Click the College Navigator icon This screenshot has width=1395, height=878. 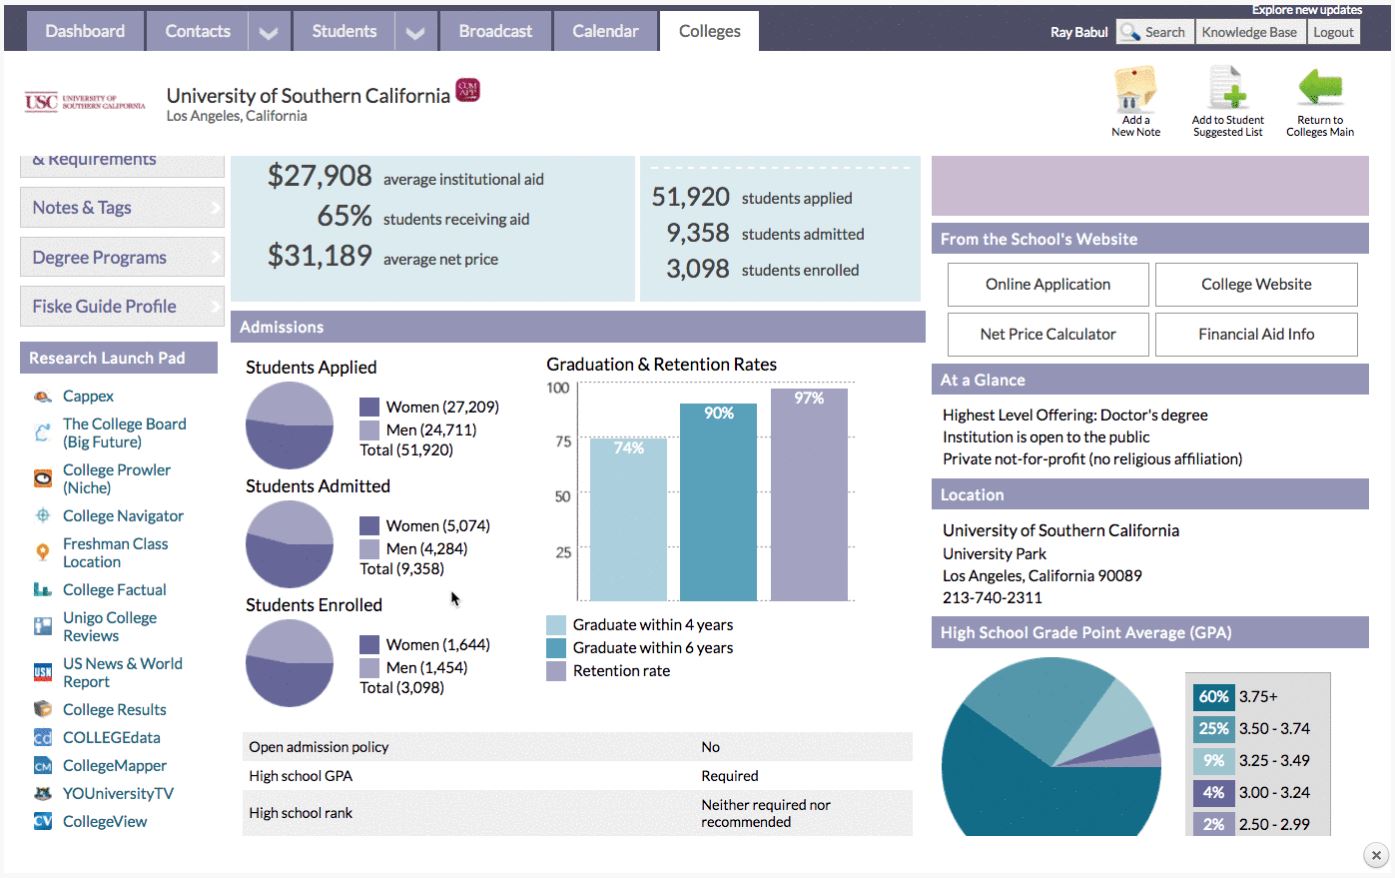pyautogui.click(x=42, y=516)
